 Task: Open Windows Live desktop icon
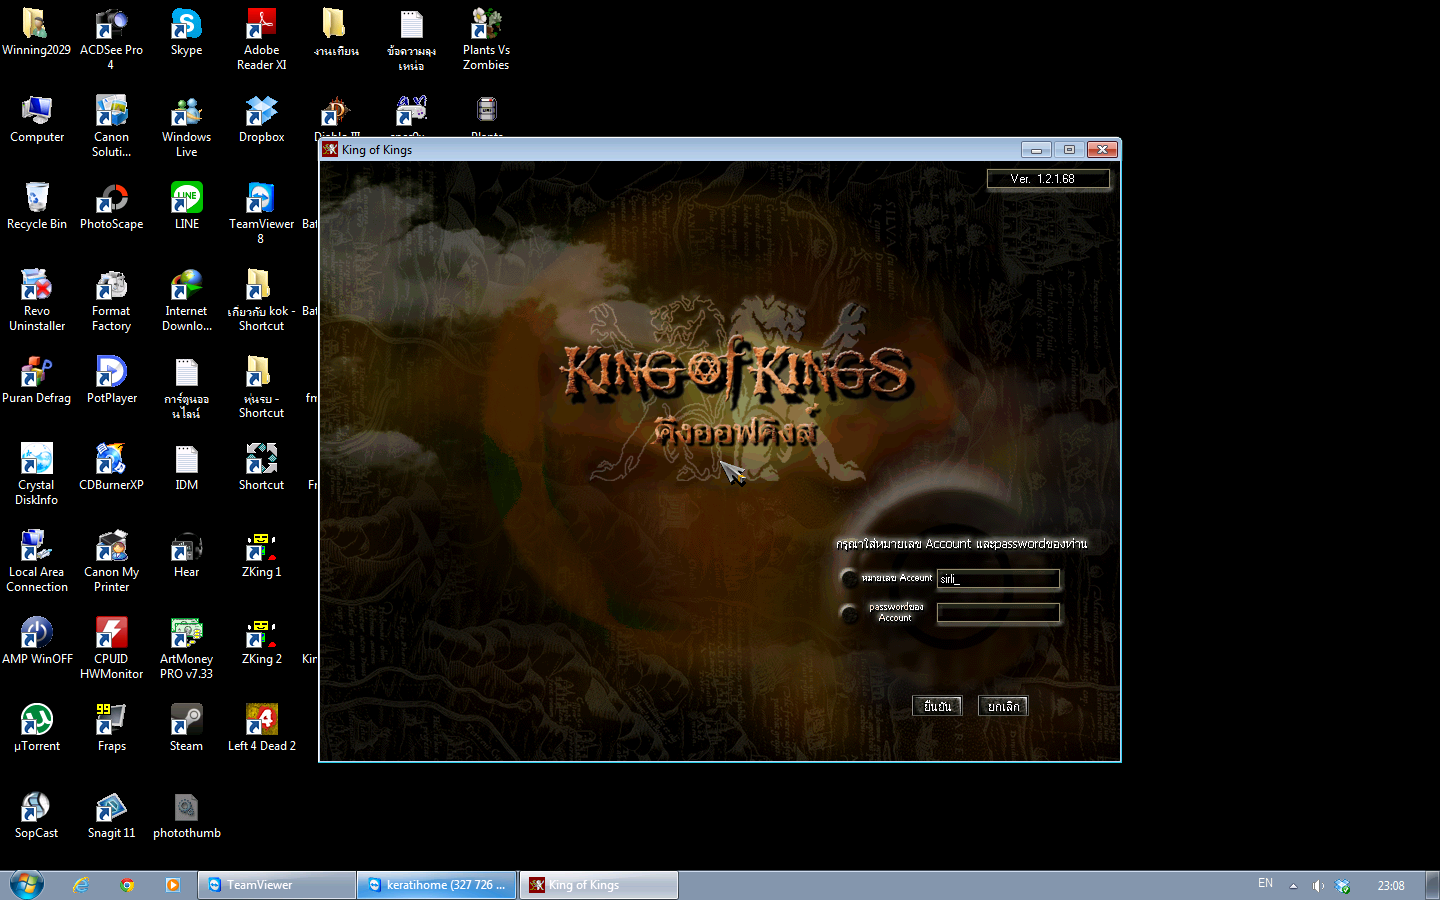(x=186, y=126)
